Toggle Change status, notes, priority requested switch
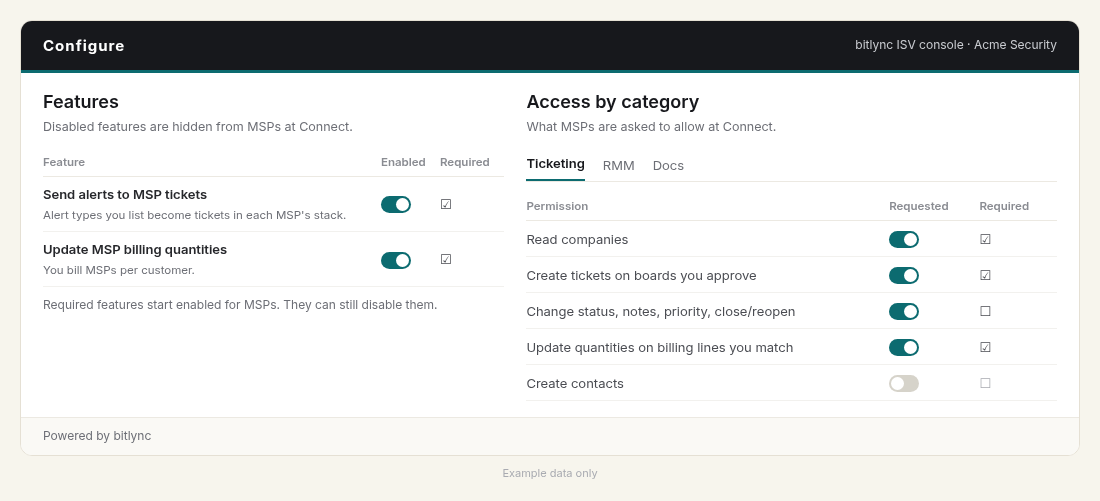The image size is (1100, 501). [904, 311]
